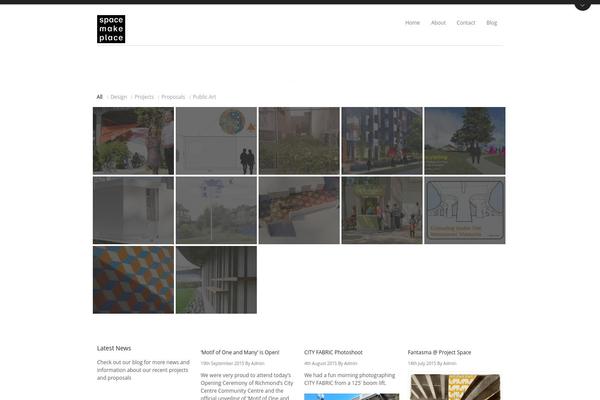Open the CITY FABRIC Photoshoot post

pos(333,352)
